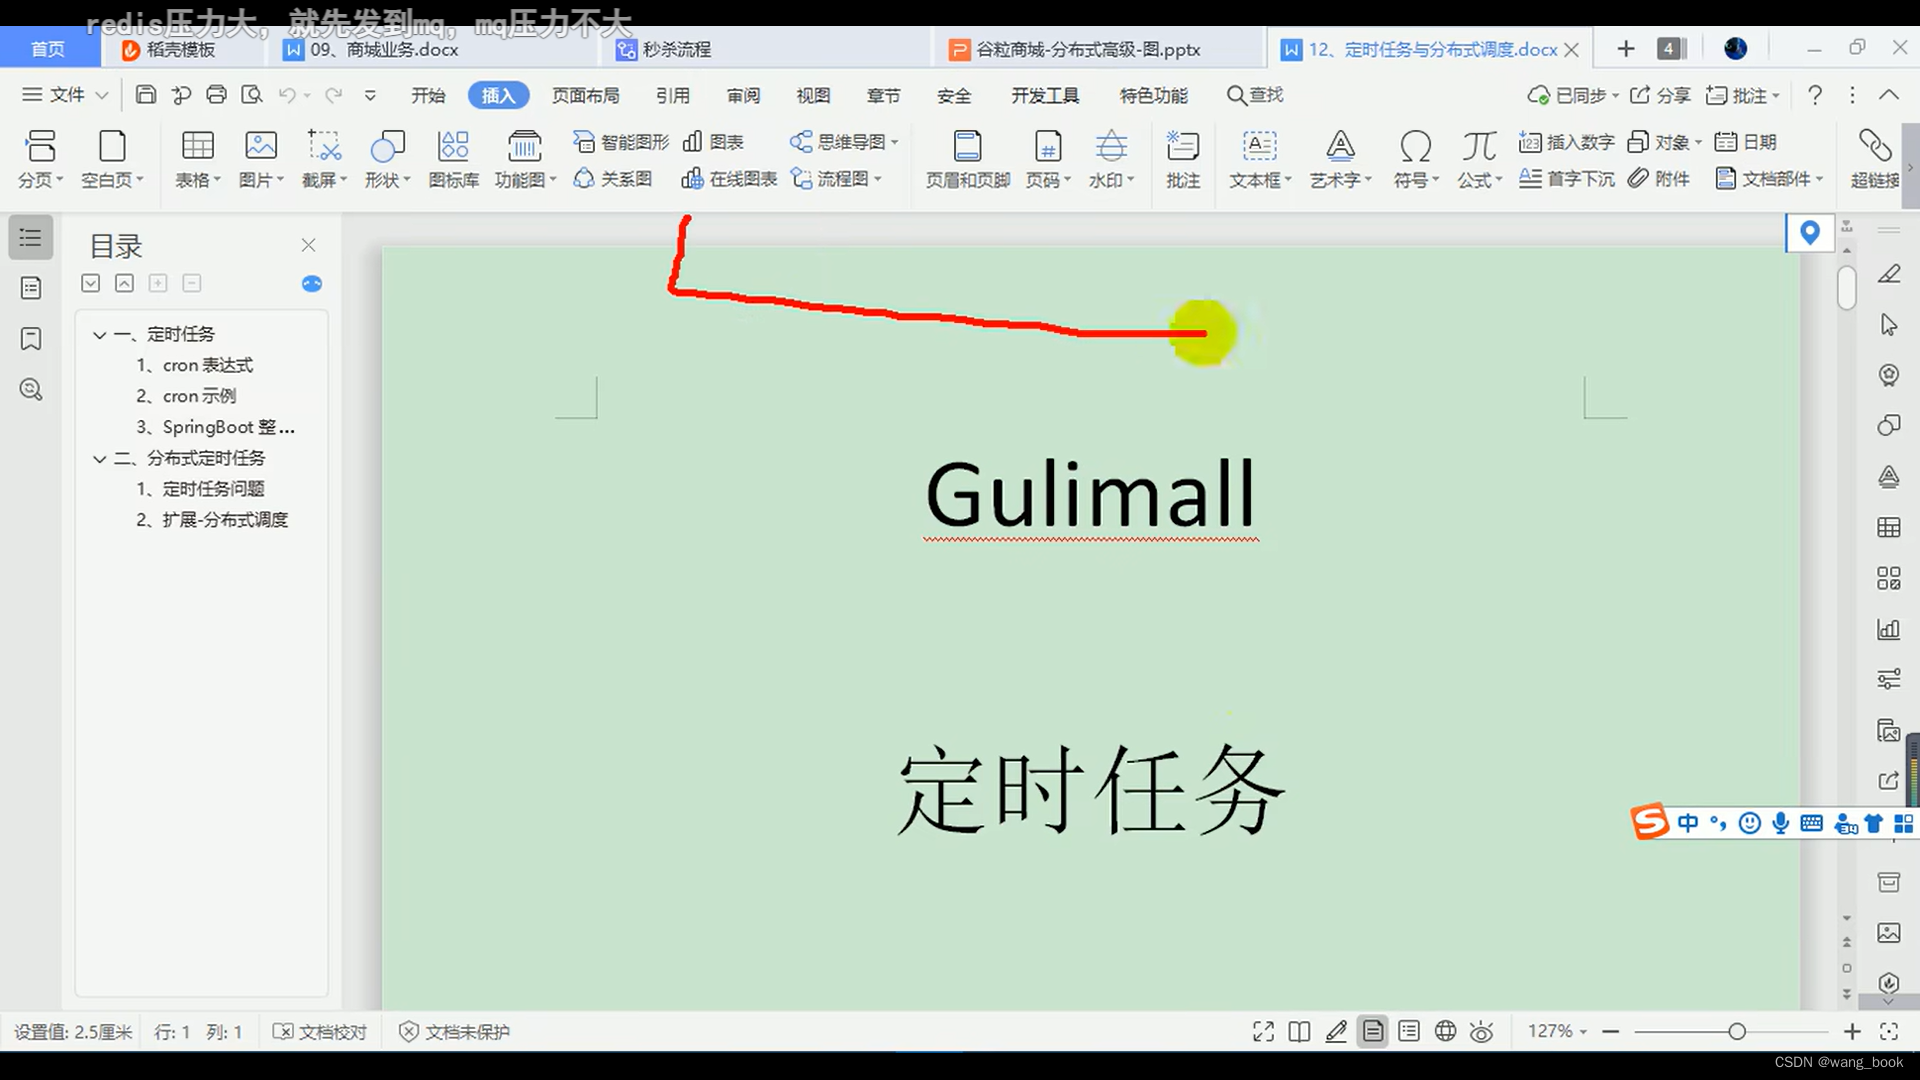1920x1080 pixels.
Task: Toggle reading layout book icon
Action: point(1299,1032)
